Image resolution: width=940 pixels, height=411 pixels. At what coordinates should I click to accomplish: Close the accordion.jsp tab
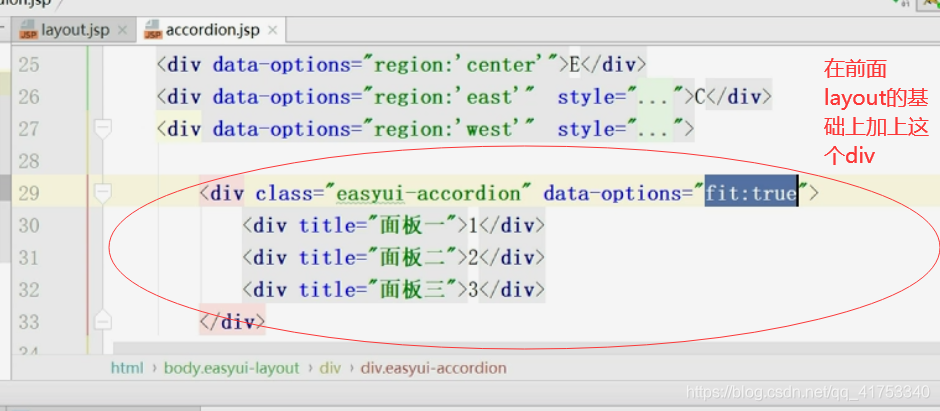(x=273, y=30)
